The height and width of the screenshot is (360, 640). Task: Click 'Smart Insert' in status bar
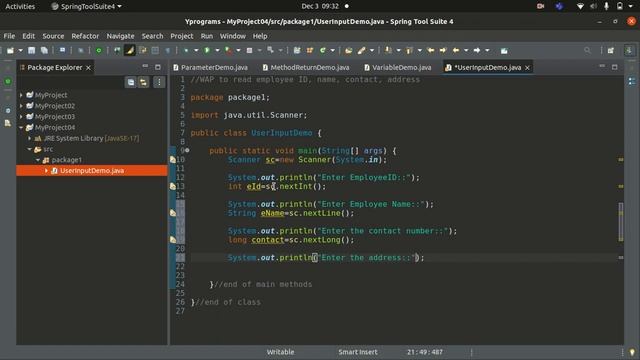click(x=358, y=352)
